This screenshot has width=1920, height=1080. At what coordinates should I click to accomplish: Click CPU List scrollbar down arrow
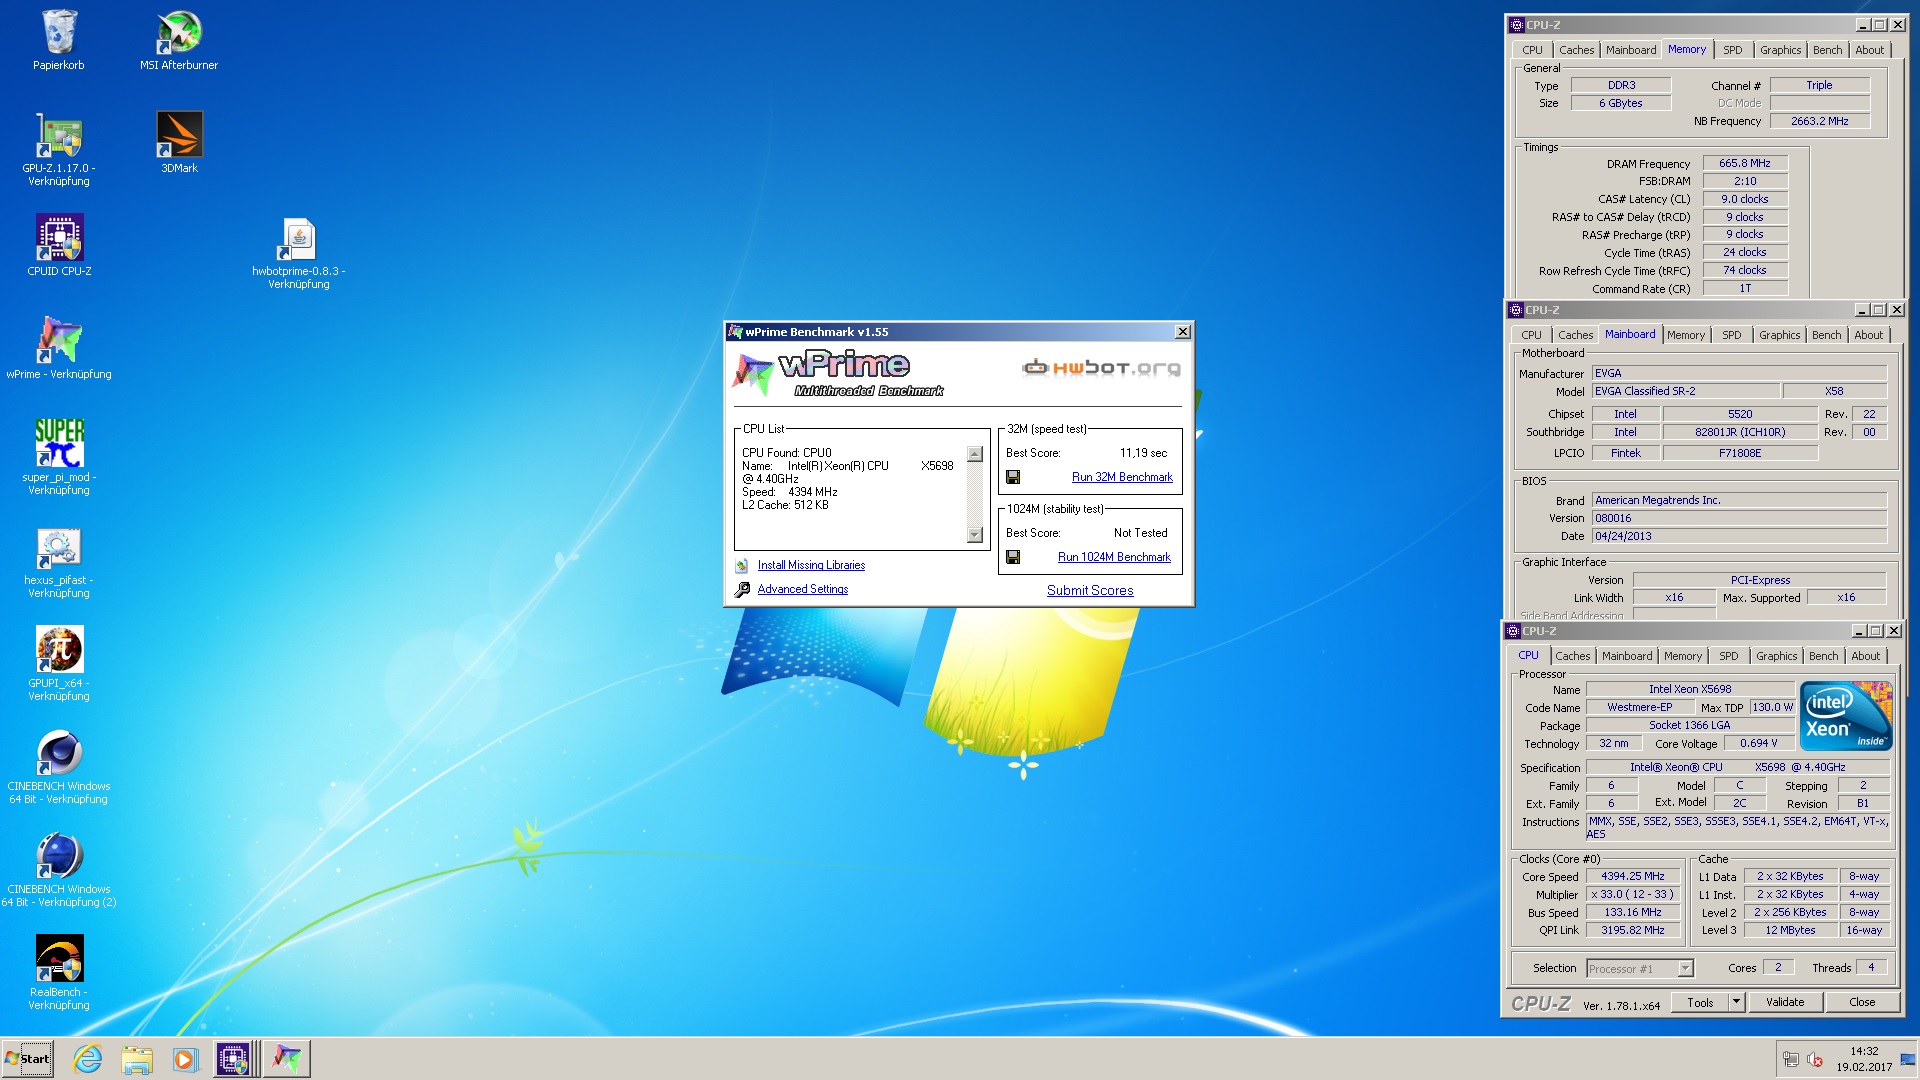point(975,535)
